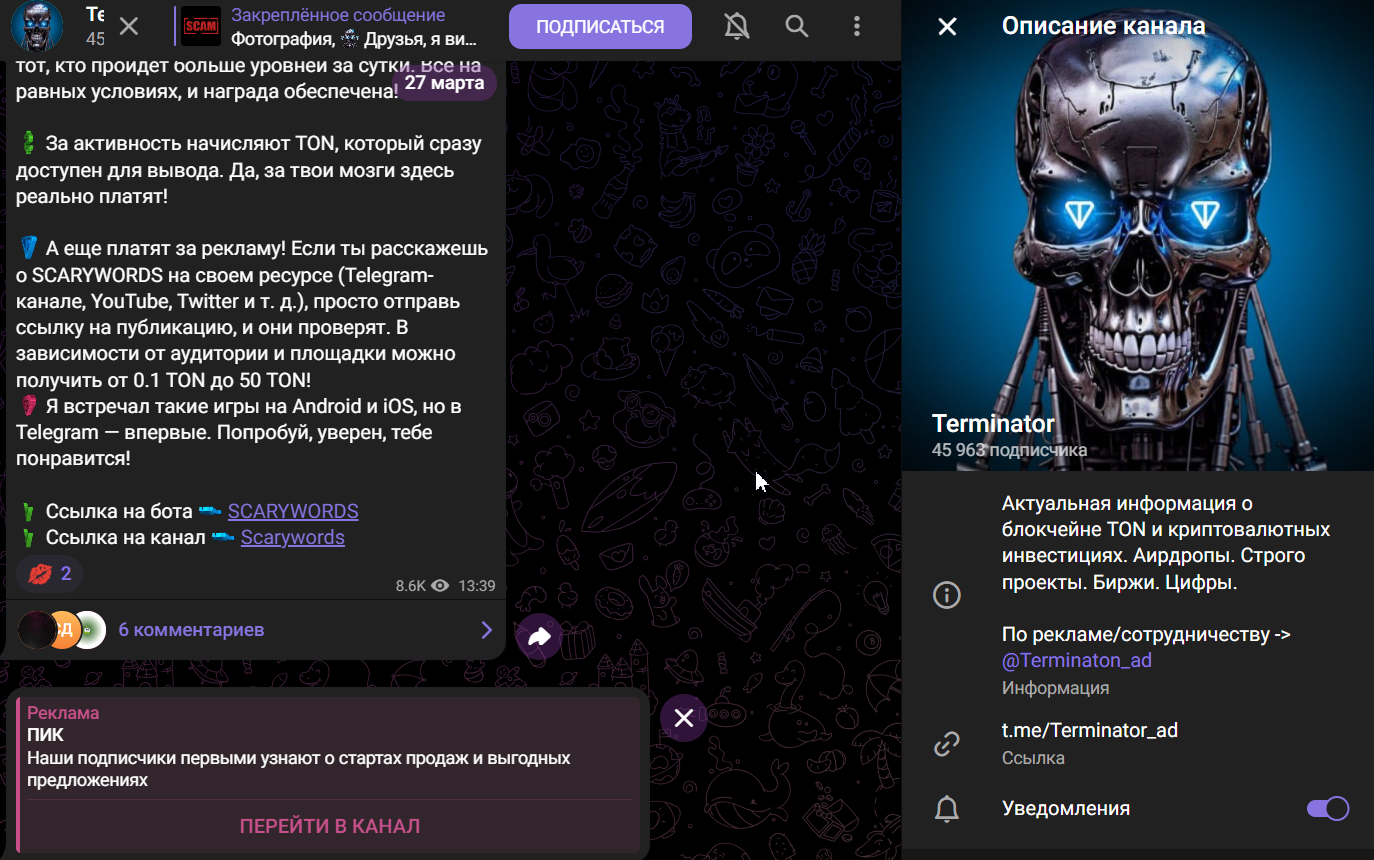This screenshot has width=1374, height=860.
Task: Open the 6 комментариев thread
Action: [191, 630]
